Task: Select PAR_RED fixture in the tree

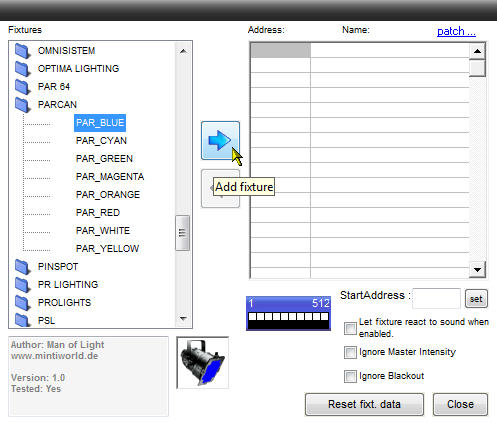Action: coord(98,213)
